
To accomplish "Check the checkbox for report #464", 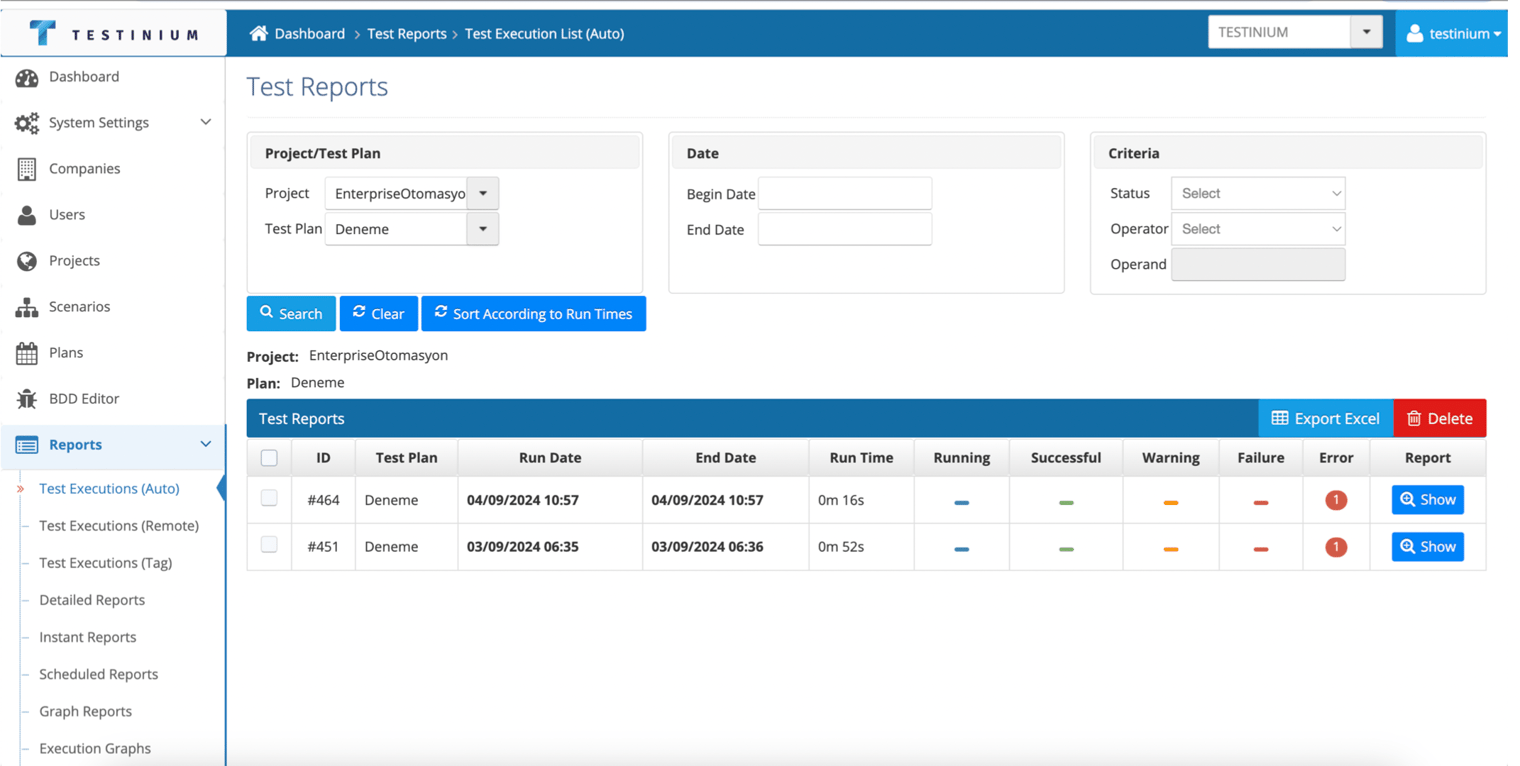I will pos(269,498).
